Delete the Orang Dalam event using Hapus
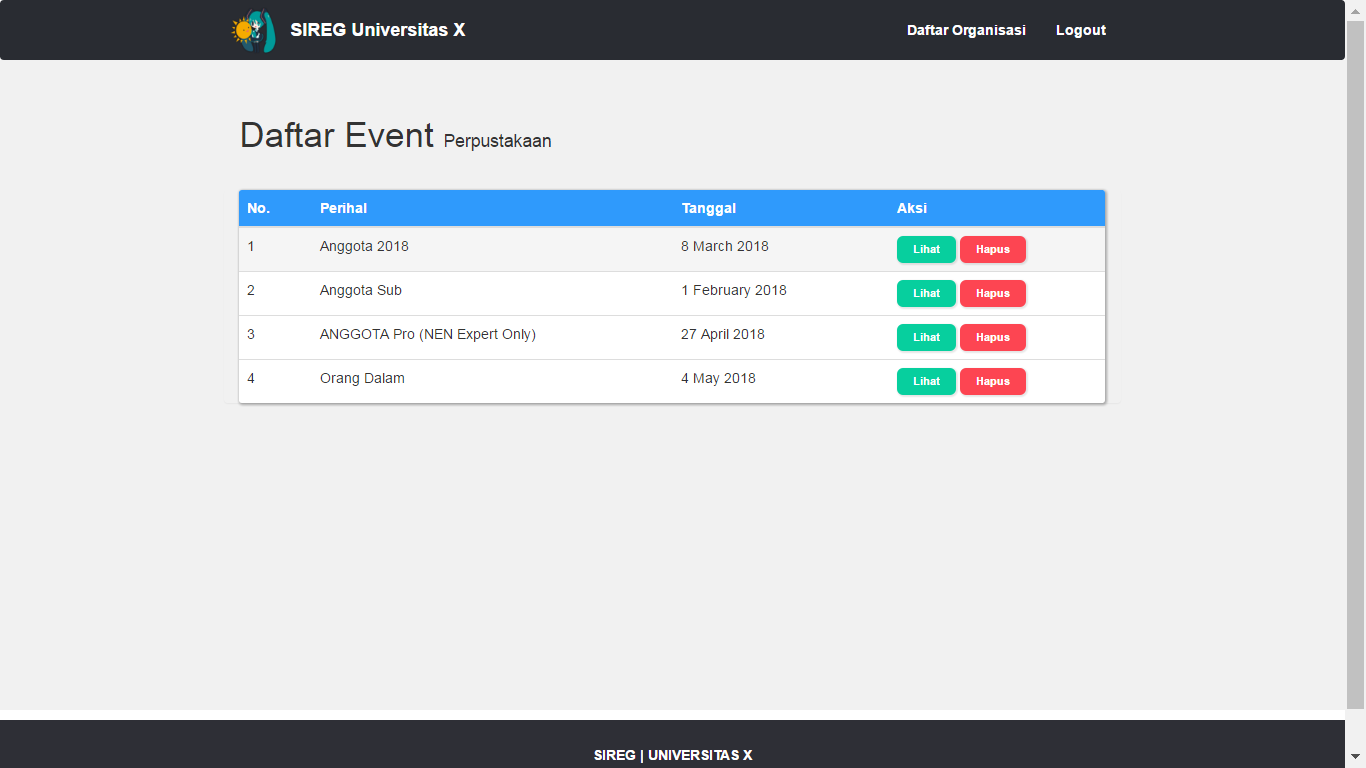 (992, 381)
